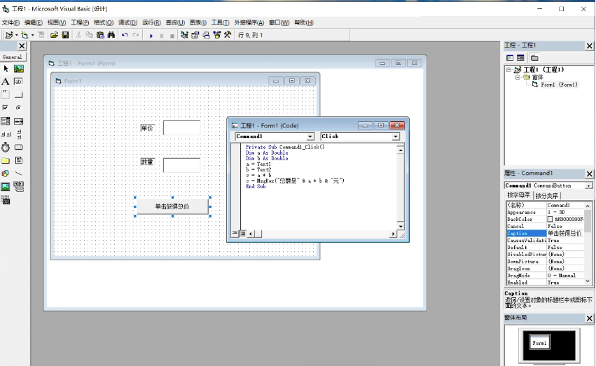596x366 pixels.
Task: Click Form1 thumbnail in form layout panel
Action: tap(539, 343)
